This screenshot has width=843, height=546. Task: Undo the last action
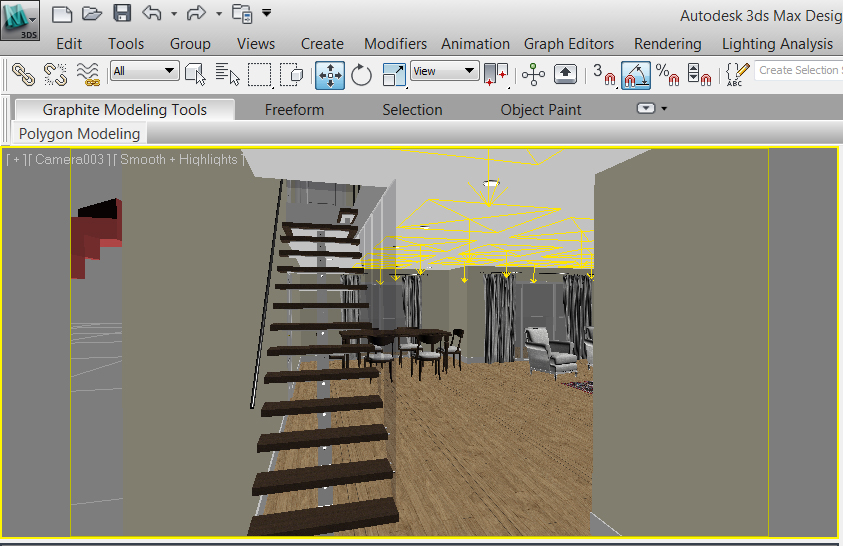(x=152, y=13)
